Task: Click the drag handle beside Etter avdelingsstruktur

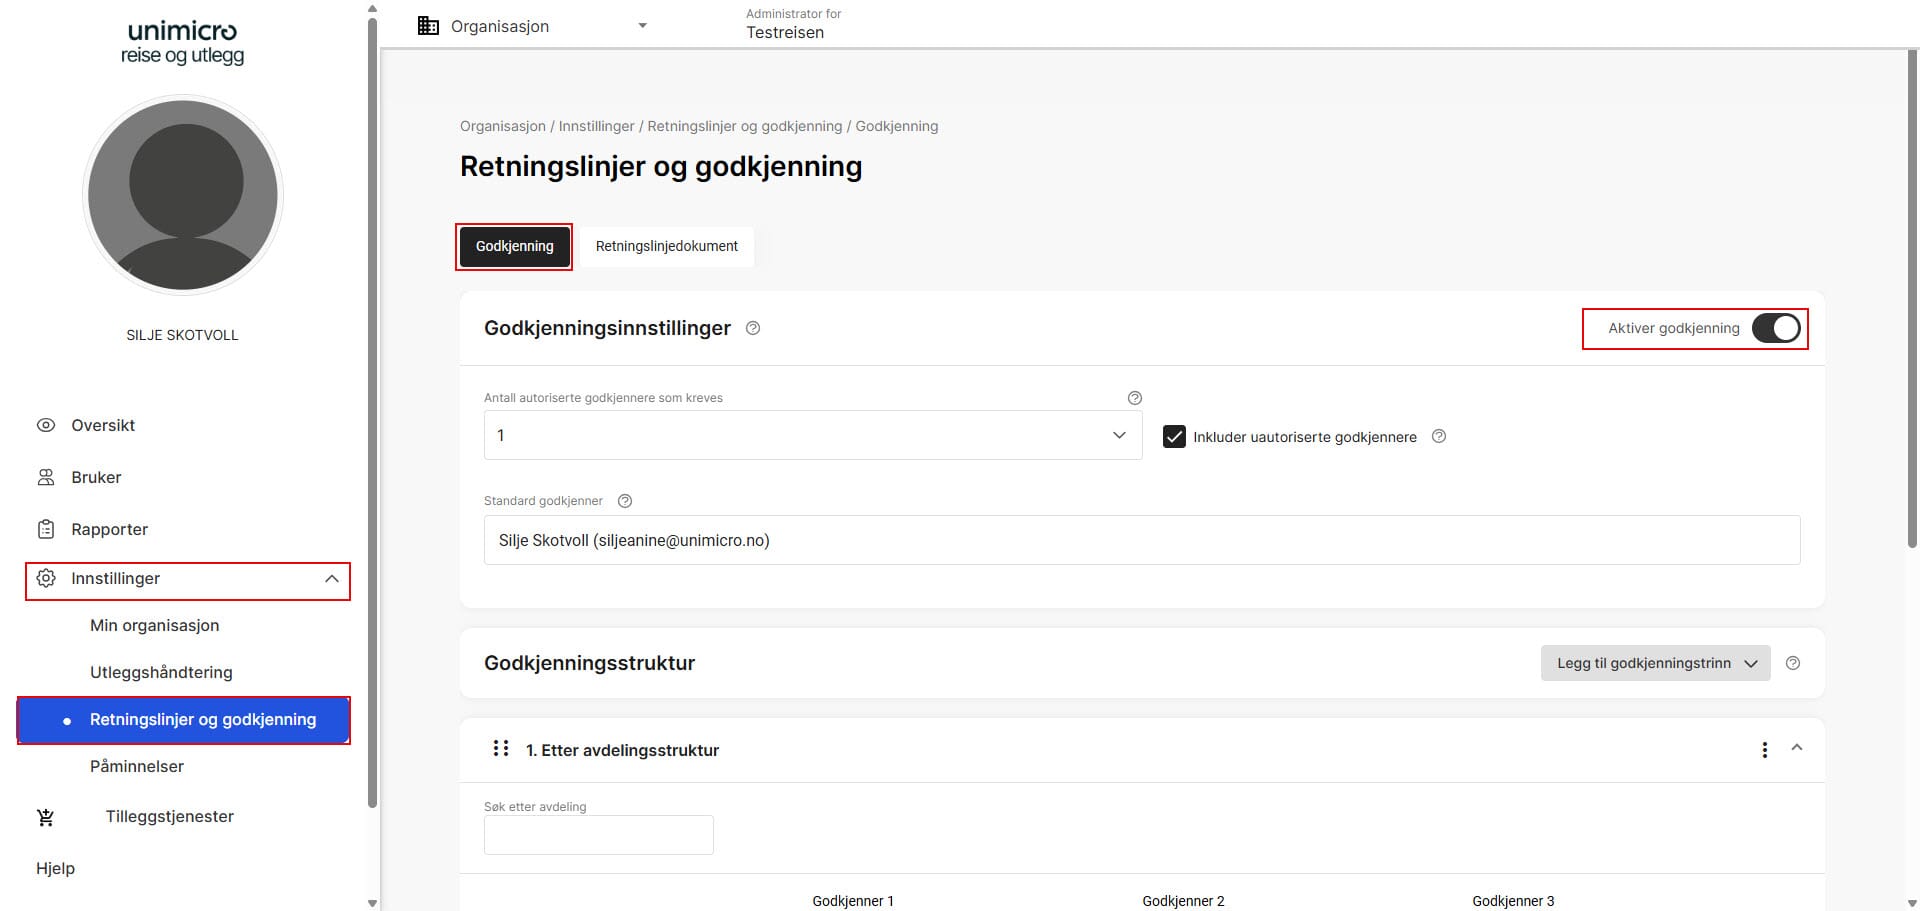Action: tap(500, 748)
